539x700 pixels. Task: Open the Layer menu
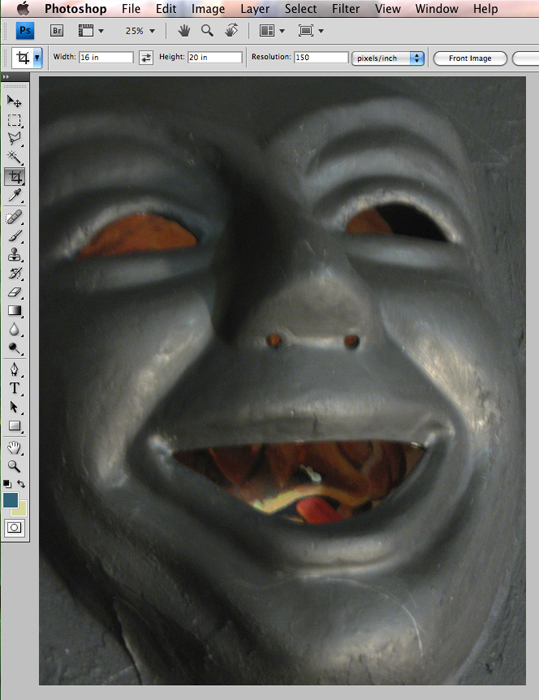pyautogui.click(x=255, y=8)
